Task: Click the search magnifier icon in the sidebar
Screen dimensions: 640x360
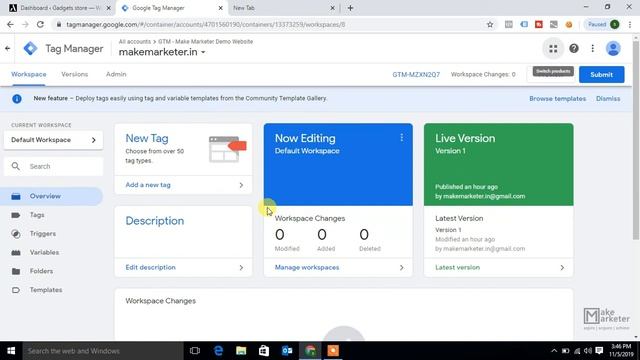Action: 16,166
